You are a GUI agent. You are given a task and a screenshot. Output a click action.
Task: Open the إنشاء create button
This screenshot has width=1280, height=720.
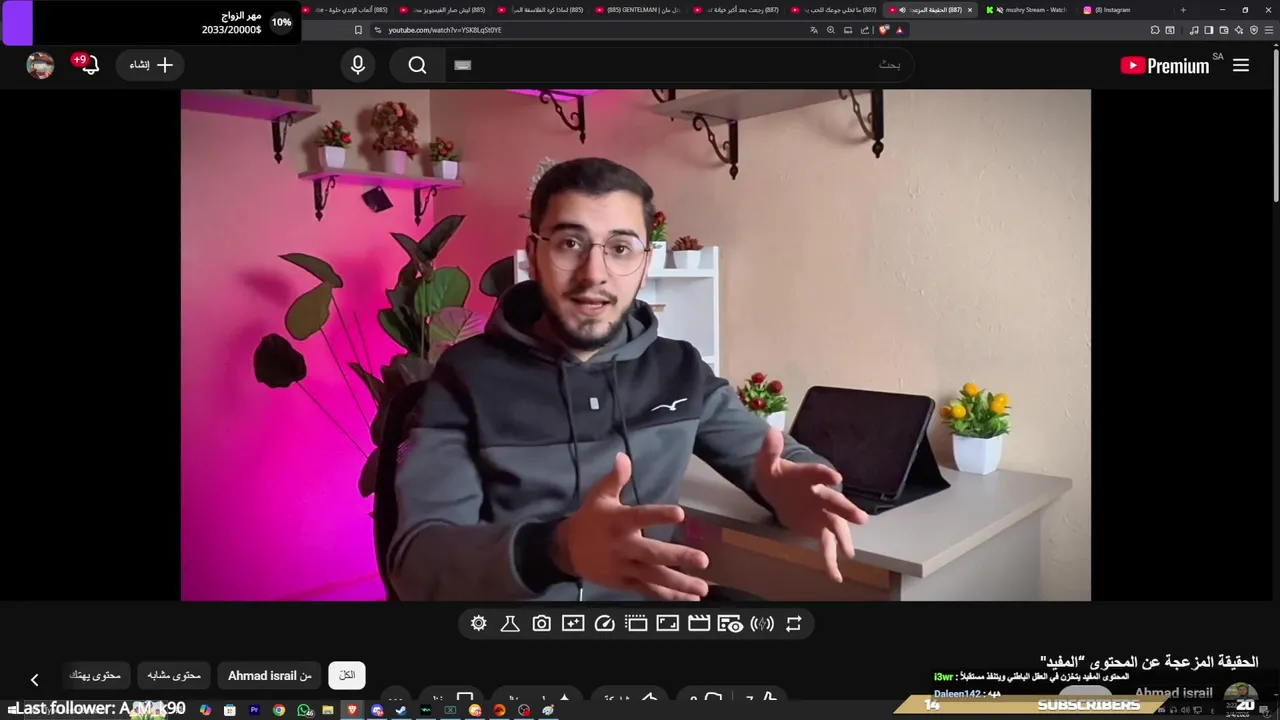coord(150,65)
